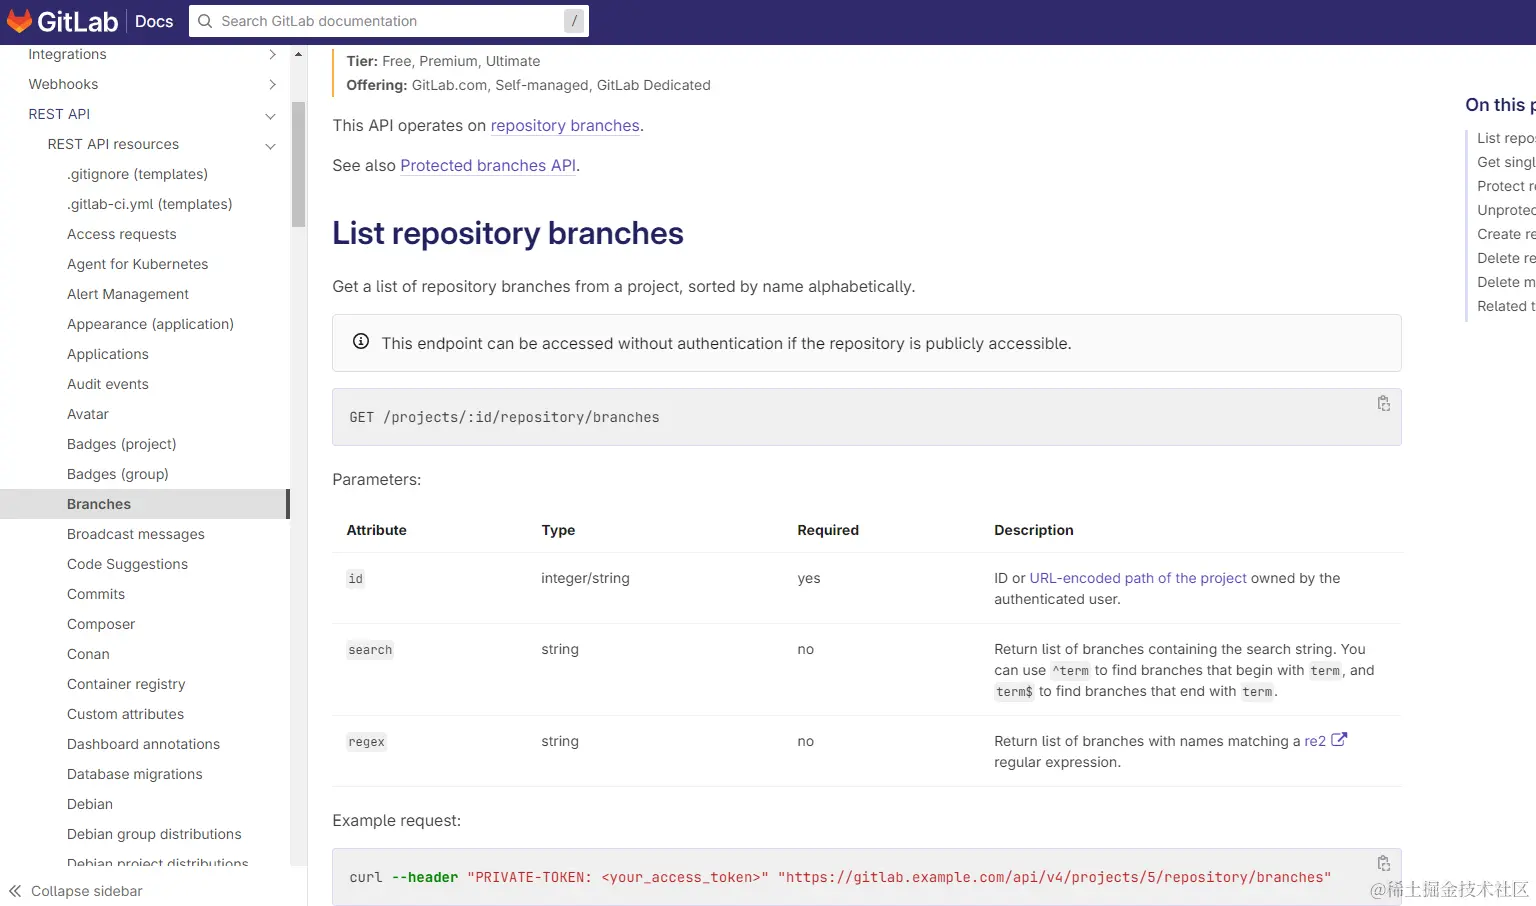Open the re2 regular expression link

(1315, 741)
